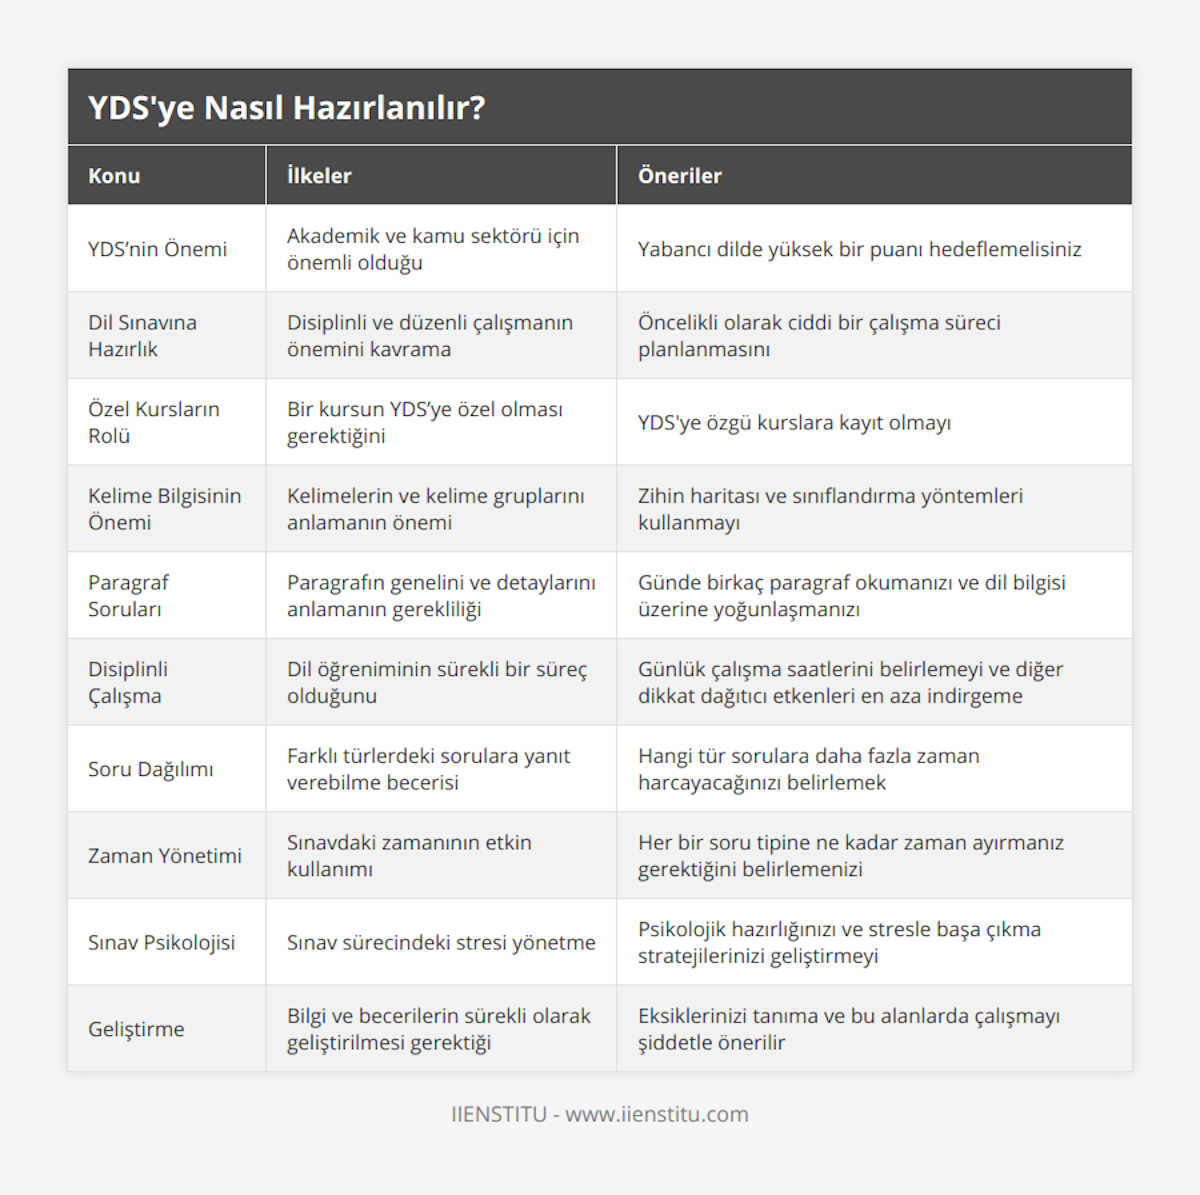Click the 'Sınav sürecindeki stresi yönetme' cell
The height and width of the screenshot is (1195, 1200).
click(x=441, y=942)
